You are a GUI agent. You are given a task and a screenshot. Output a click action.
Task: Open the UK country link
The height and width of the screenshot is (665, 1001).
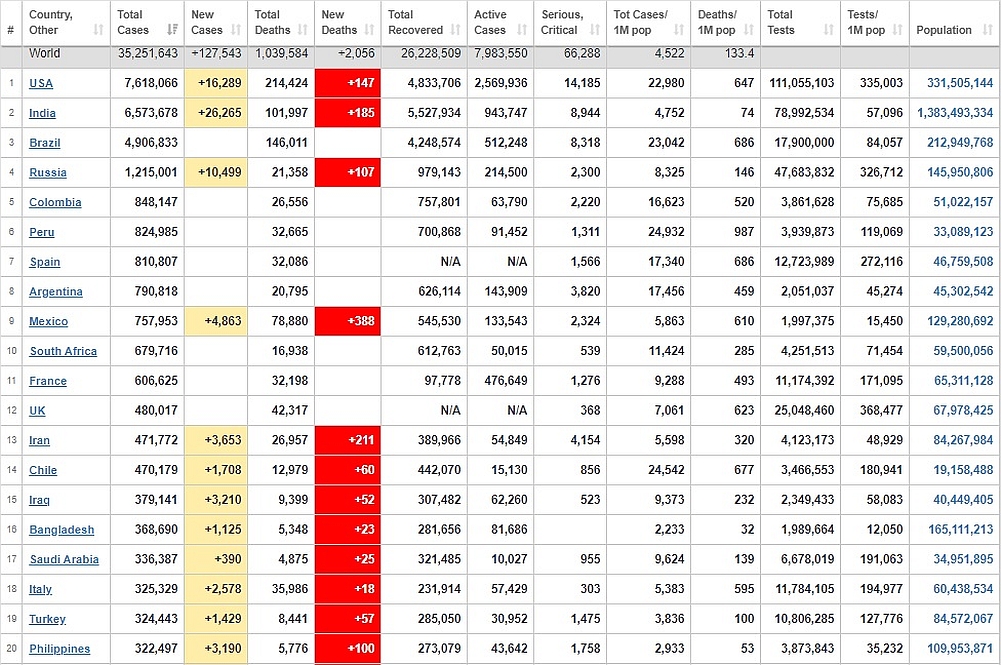coord(37,410)
